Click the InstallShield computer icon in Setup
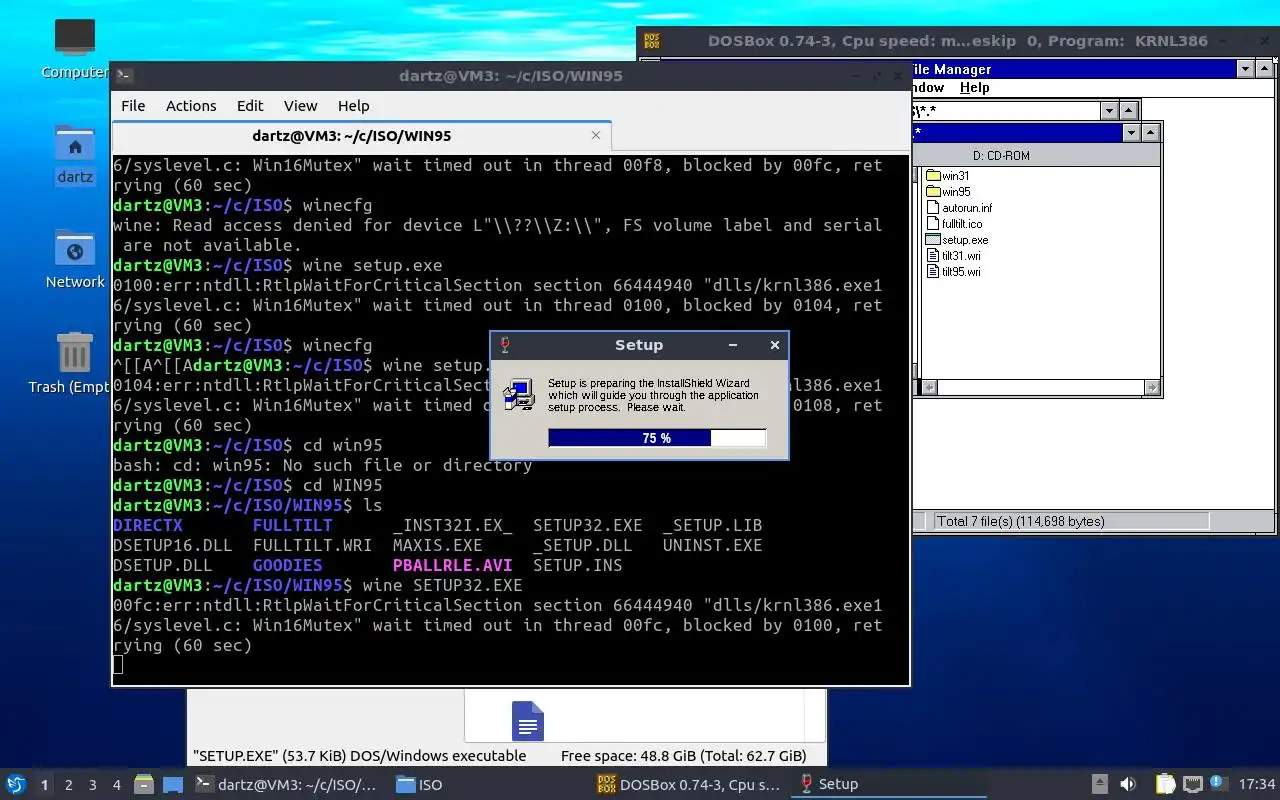Image resolution: width=1280 pixels, height=800 pixels. point(518,395)
